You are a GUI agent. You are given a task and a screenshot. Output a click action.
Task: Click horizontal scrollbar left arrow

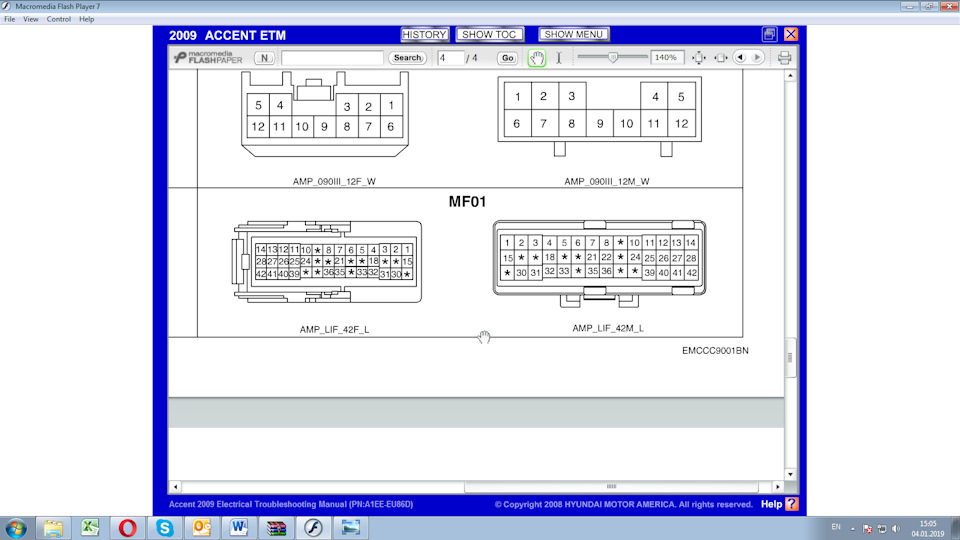click(176, 487)
